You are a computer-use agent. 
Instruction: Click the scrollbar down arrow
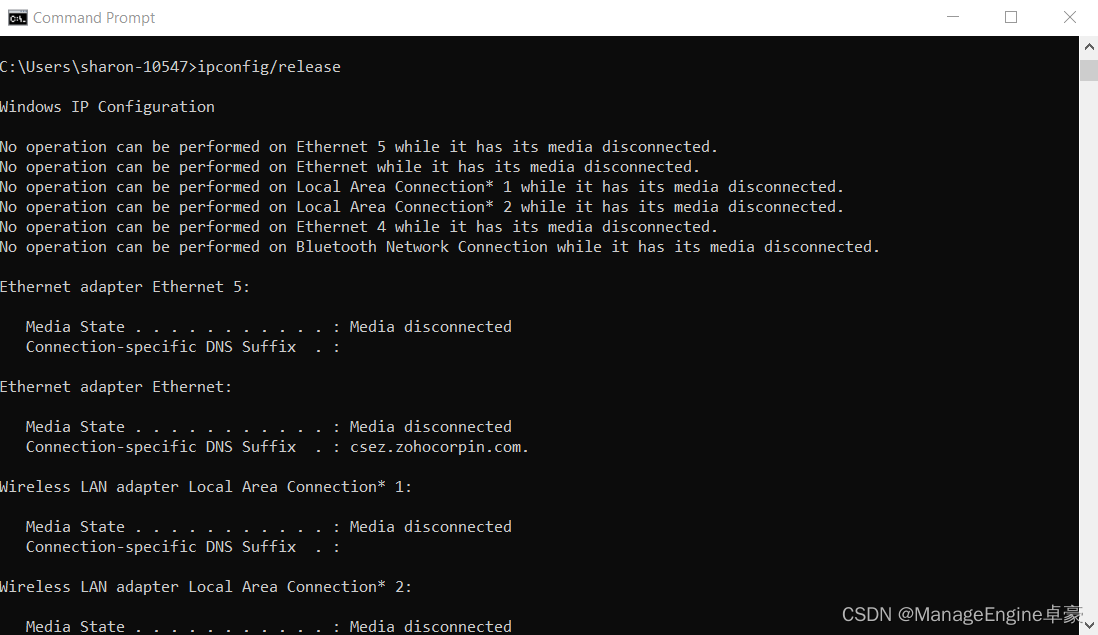1089,625
